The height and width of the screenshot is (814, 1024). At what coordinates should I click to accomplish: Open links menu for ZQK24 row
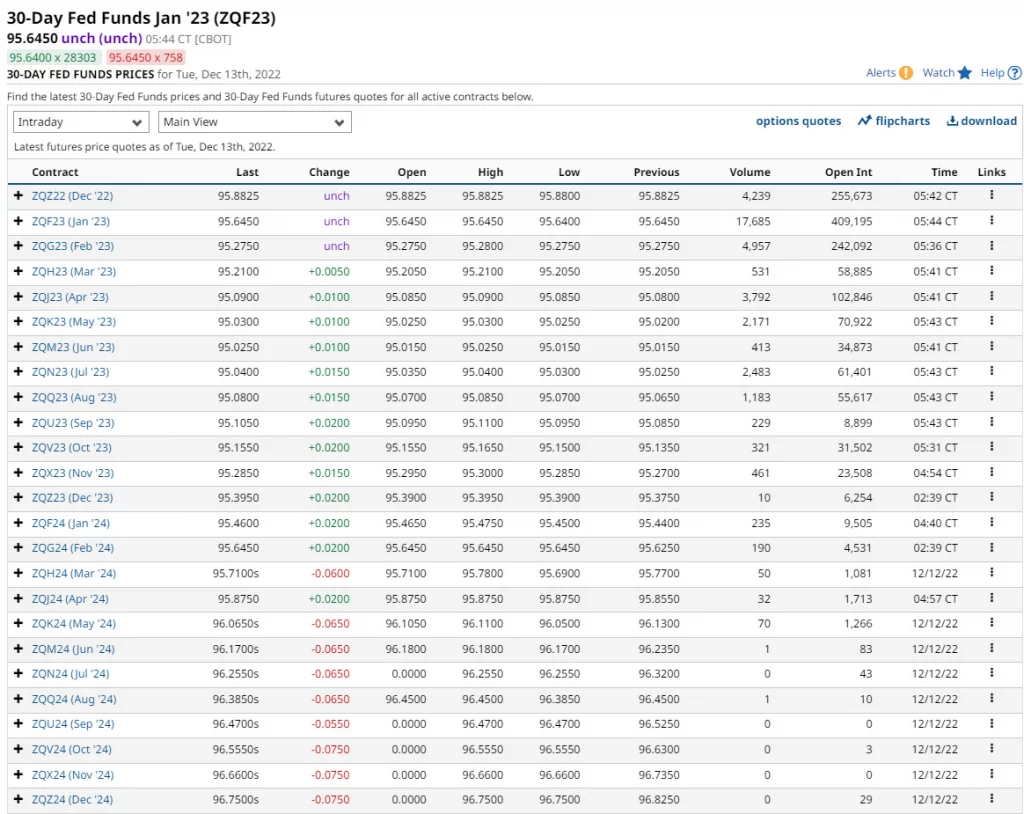(x=991, y=623)
